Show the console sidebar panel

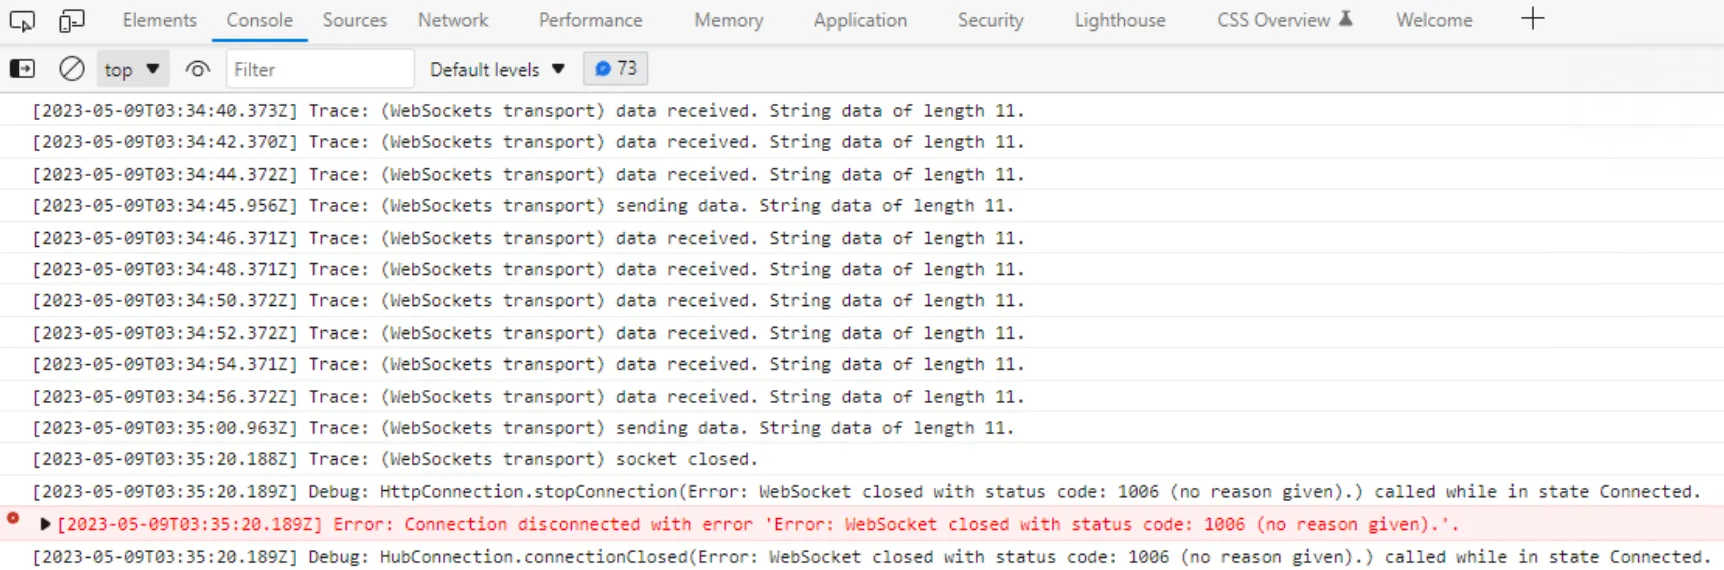point(22,69)
